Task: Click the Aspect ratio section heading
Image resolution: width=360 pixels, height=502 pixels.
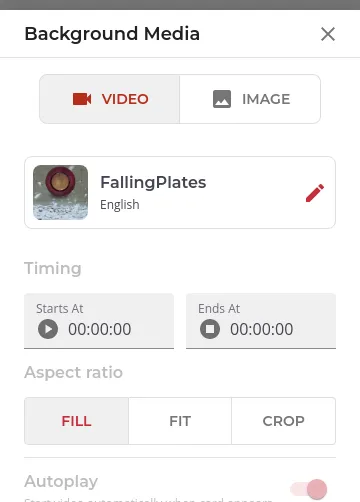Action: [x=74, y=372]
